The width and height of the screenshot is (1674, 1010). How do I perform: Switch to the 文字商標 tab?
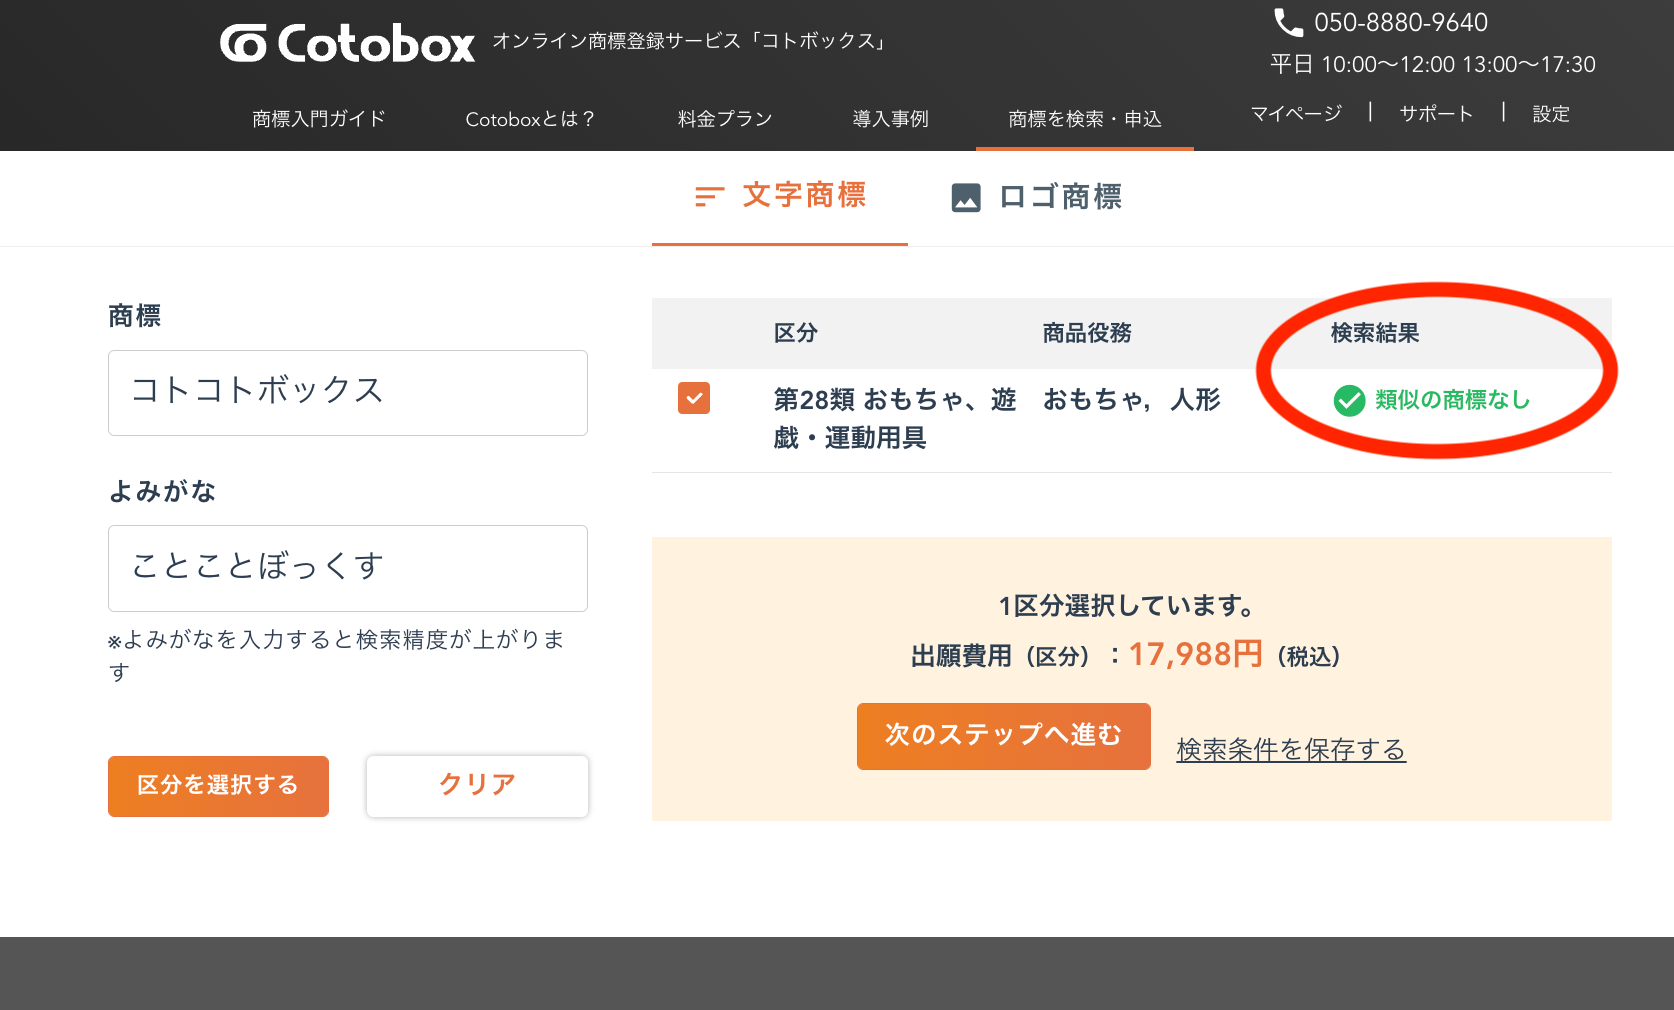[x=780, y=197]
